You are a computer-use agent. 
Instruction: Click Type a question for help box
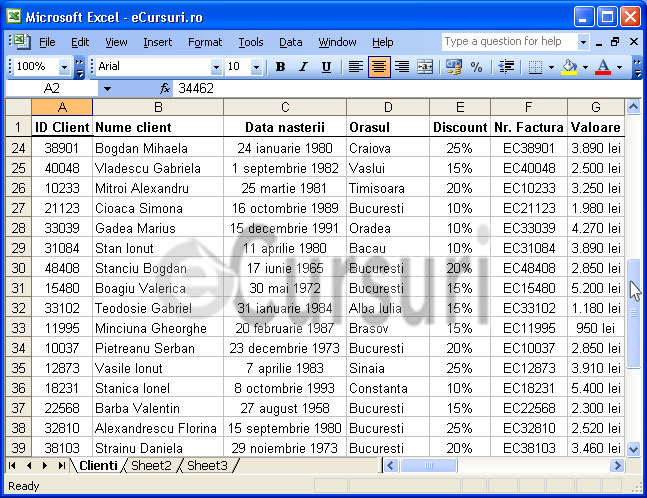coord(510,42)
